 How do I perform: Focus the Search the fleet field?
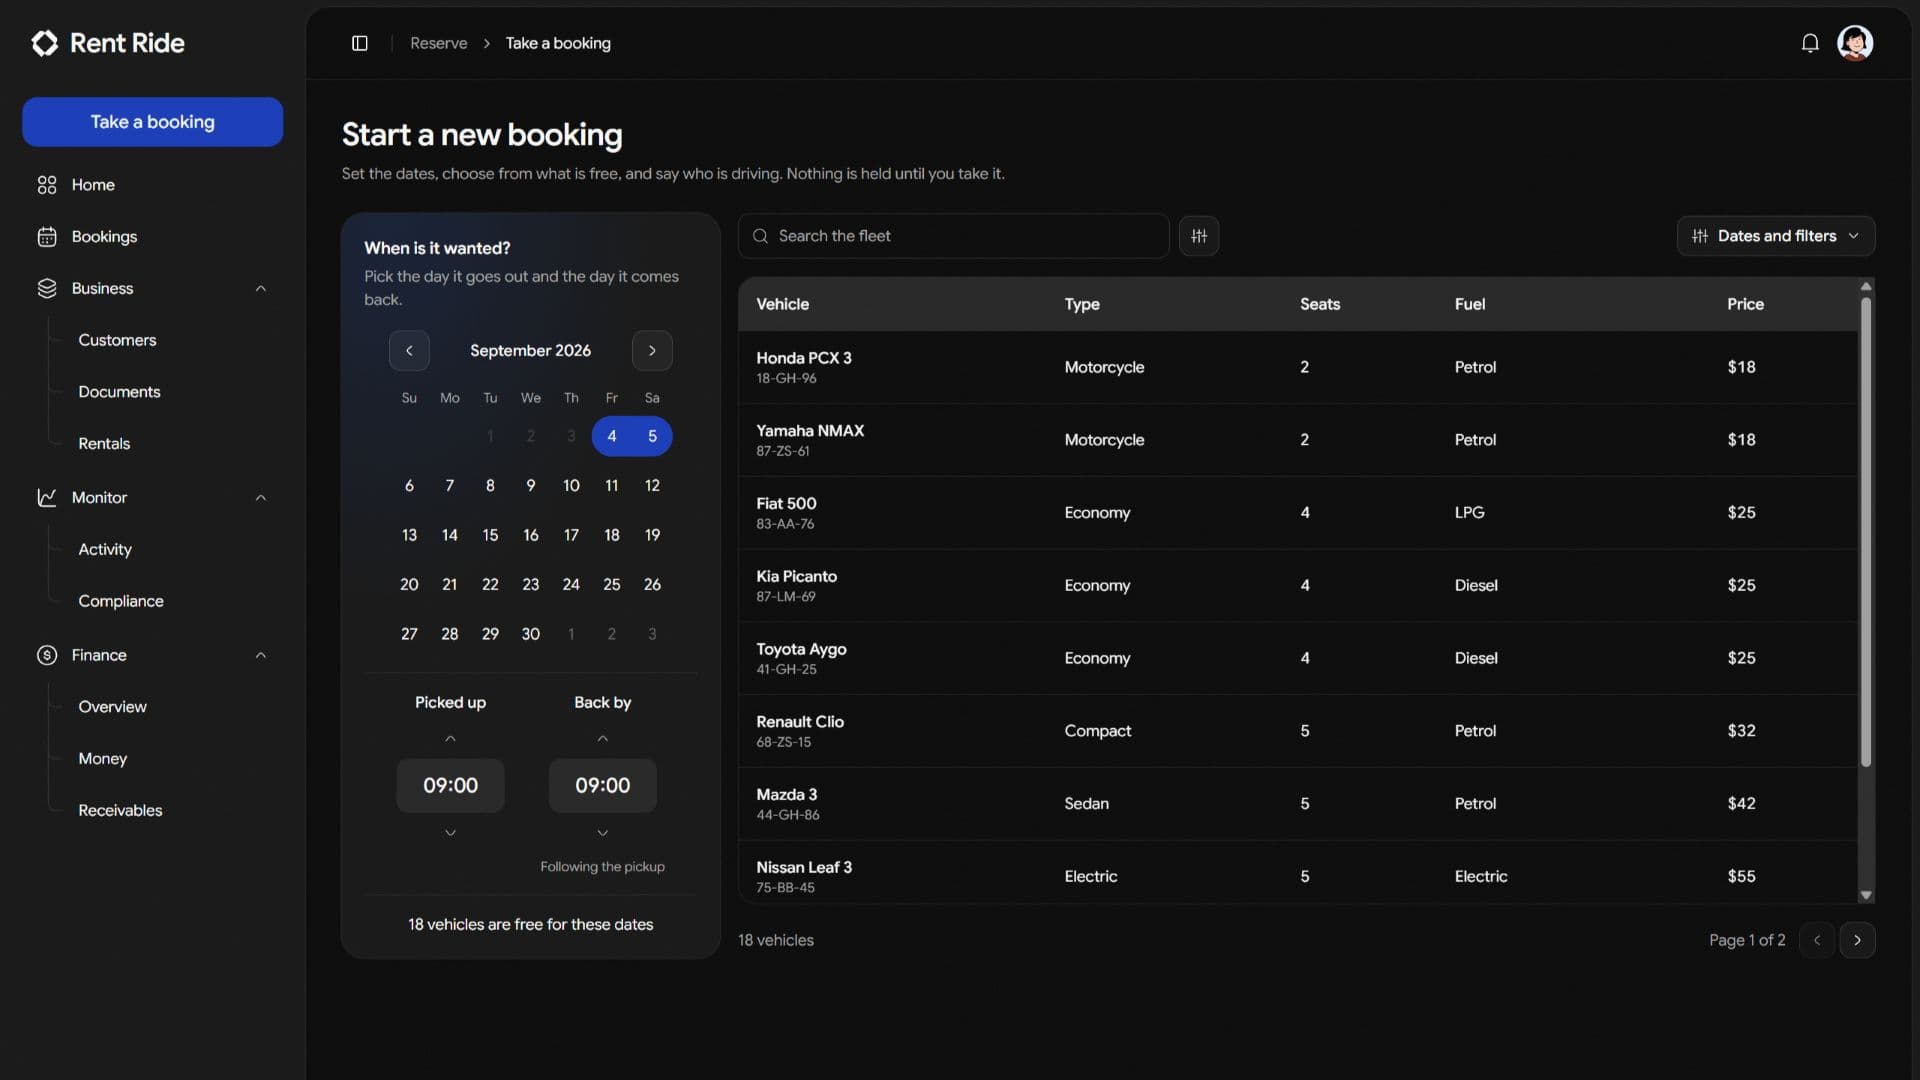click(x=953, y=236)
